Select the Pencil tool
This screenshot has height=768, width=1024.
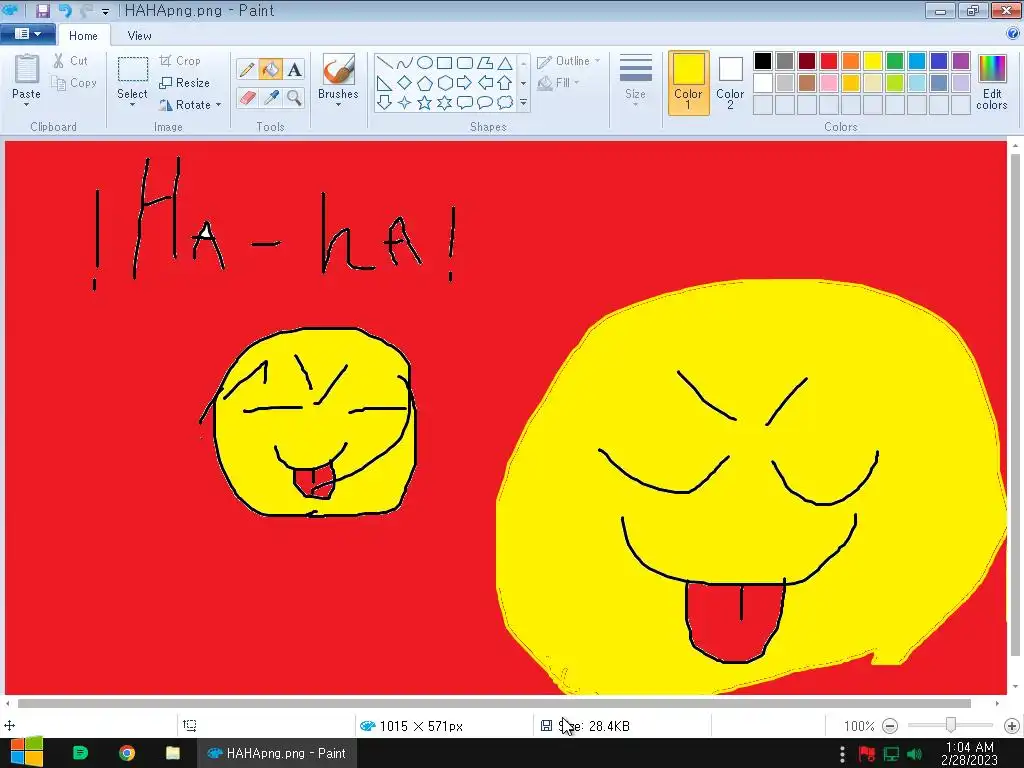point(247,69)
